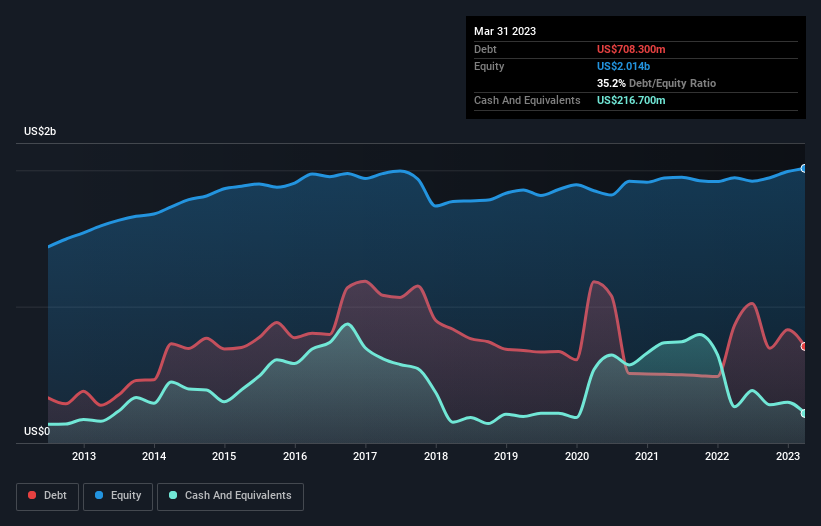Click the US$2b y-axis label
This screenshot has width=821, height=526.
point(40,131)
